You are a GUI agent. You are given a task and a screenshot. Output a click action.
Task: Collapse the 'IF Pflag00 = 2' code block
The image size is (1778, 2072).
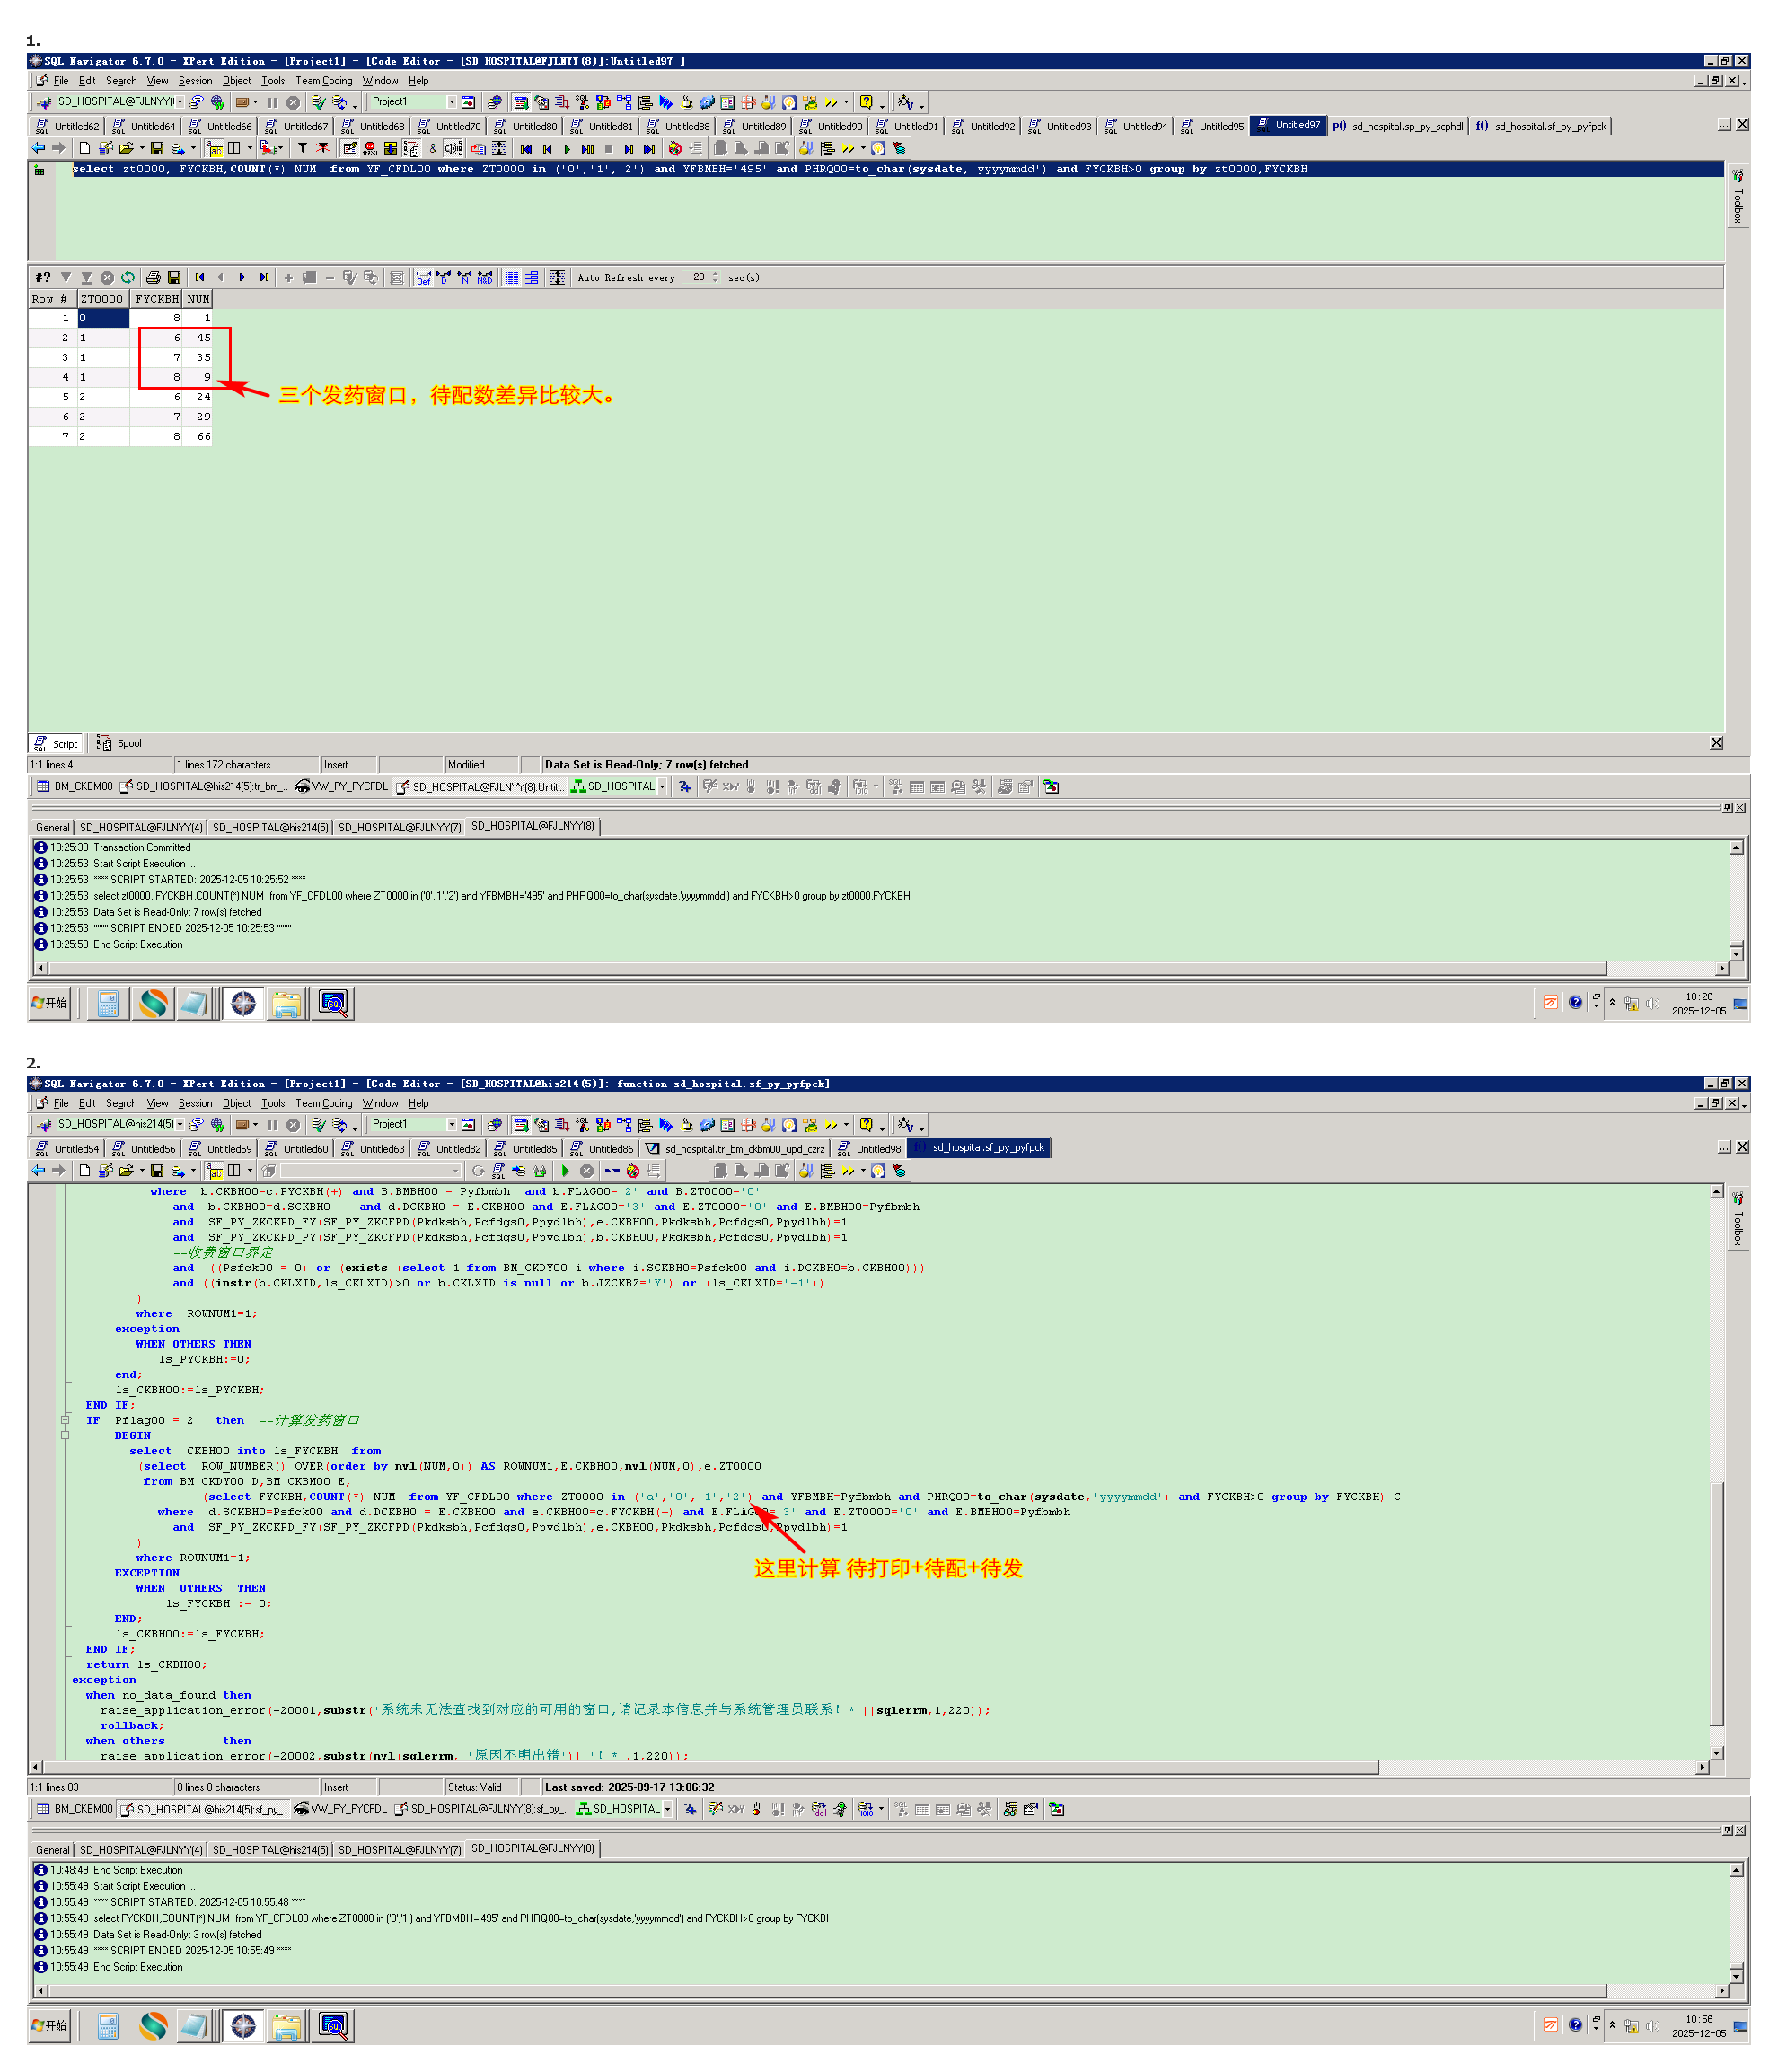[65, 1421]
